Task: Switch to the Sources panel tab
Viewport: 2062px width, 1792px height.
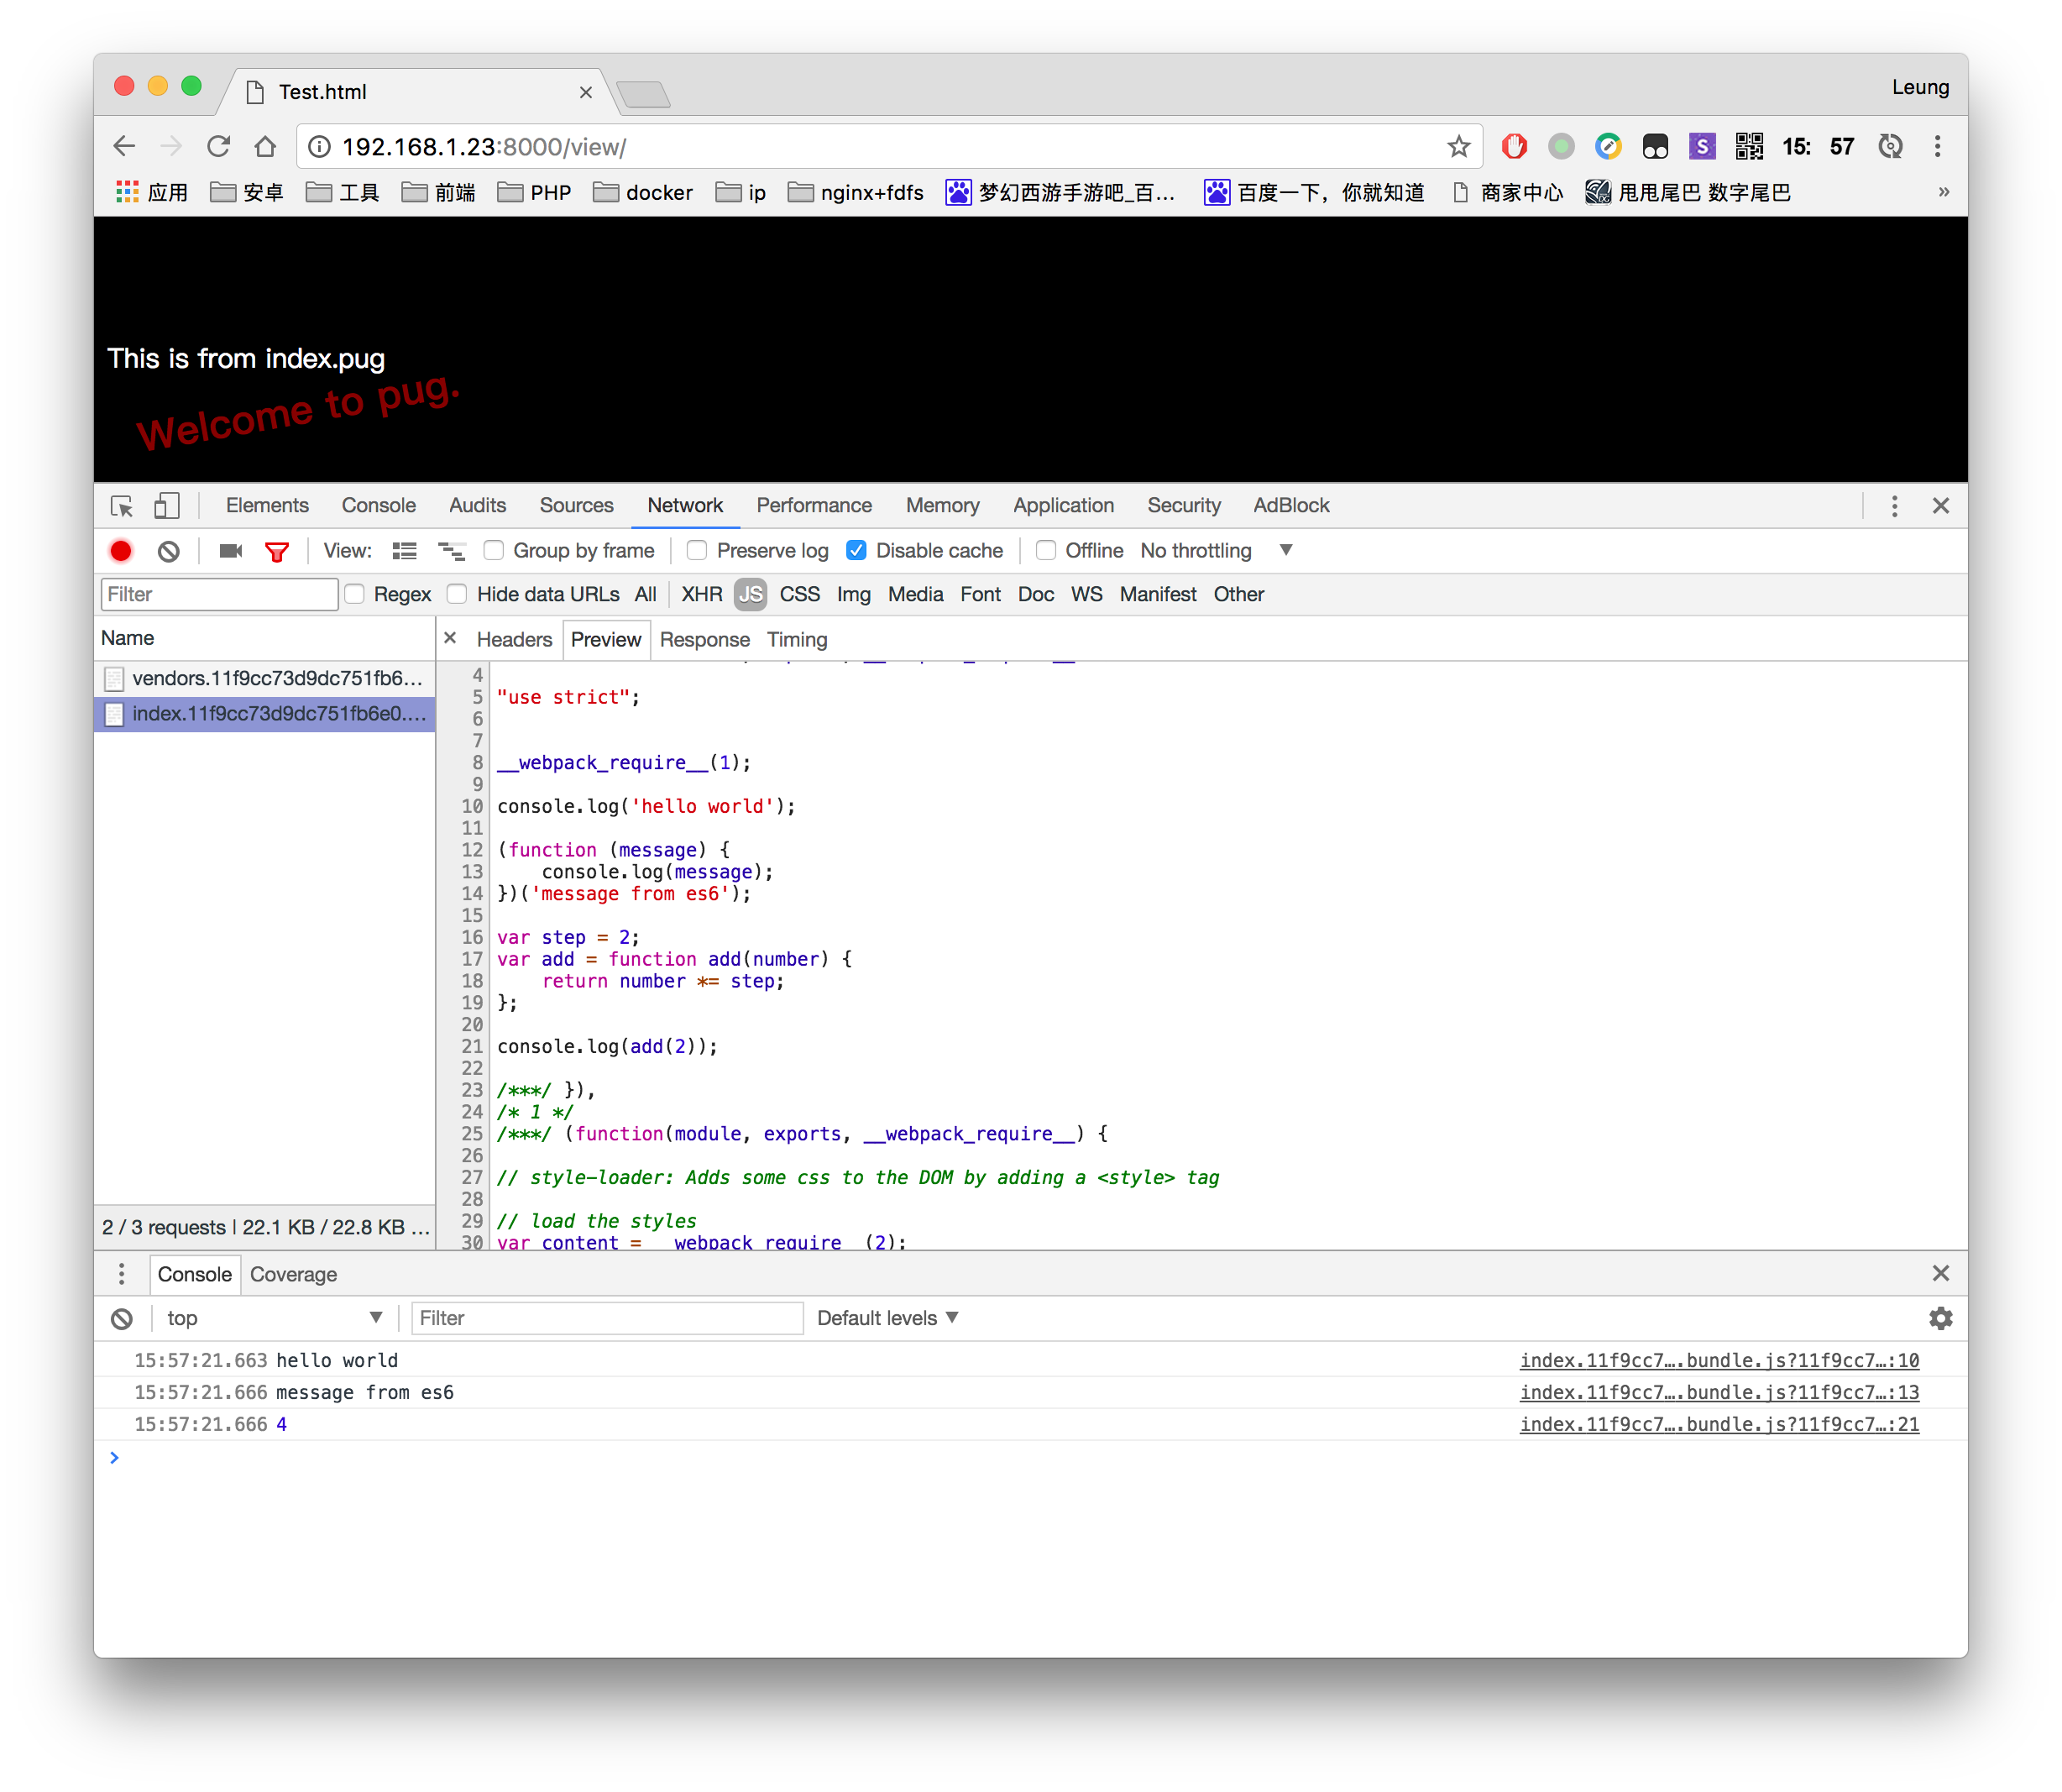Action: point(576,506)
